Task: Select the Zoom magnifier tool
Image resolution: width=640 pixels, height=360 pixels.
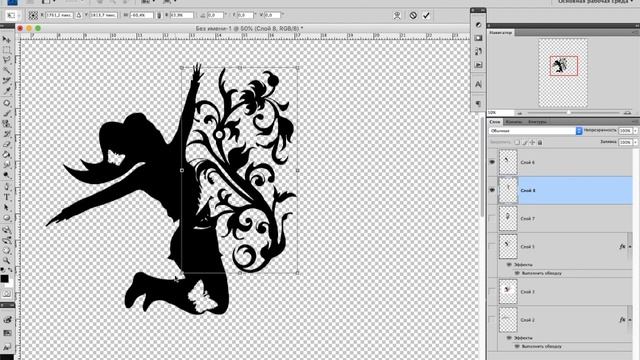Action: point(6,260)
